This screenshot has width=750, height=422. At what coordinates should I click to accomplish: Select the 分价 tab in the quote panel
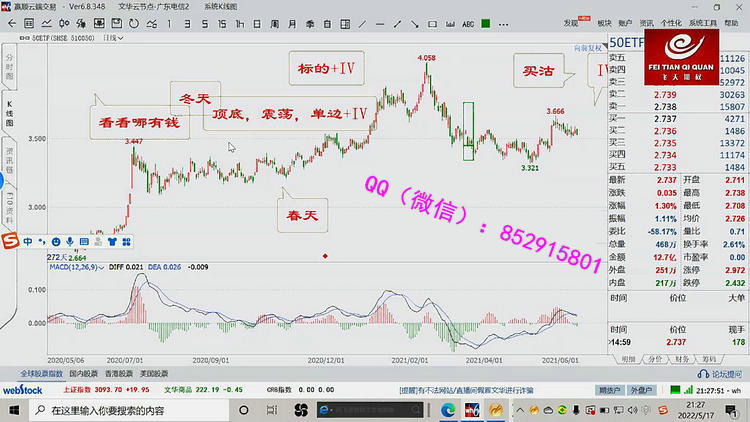[654, 357]
